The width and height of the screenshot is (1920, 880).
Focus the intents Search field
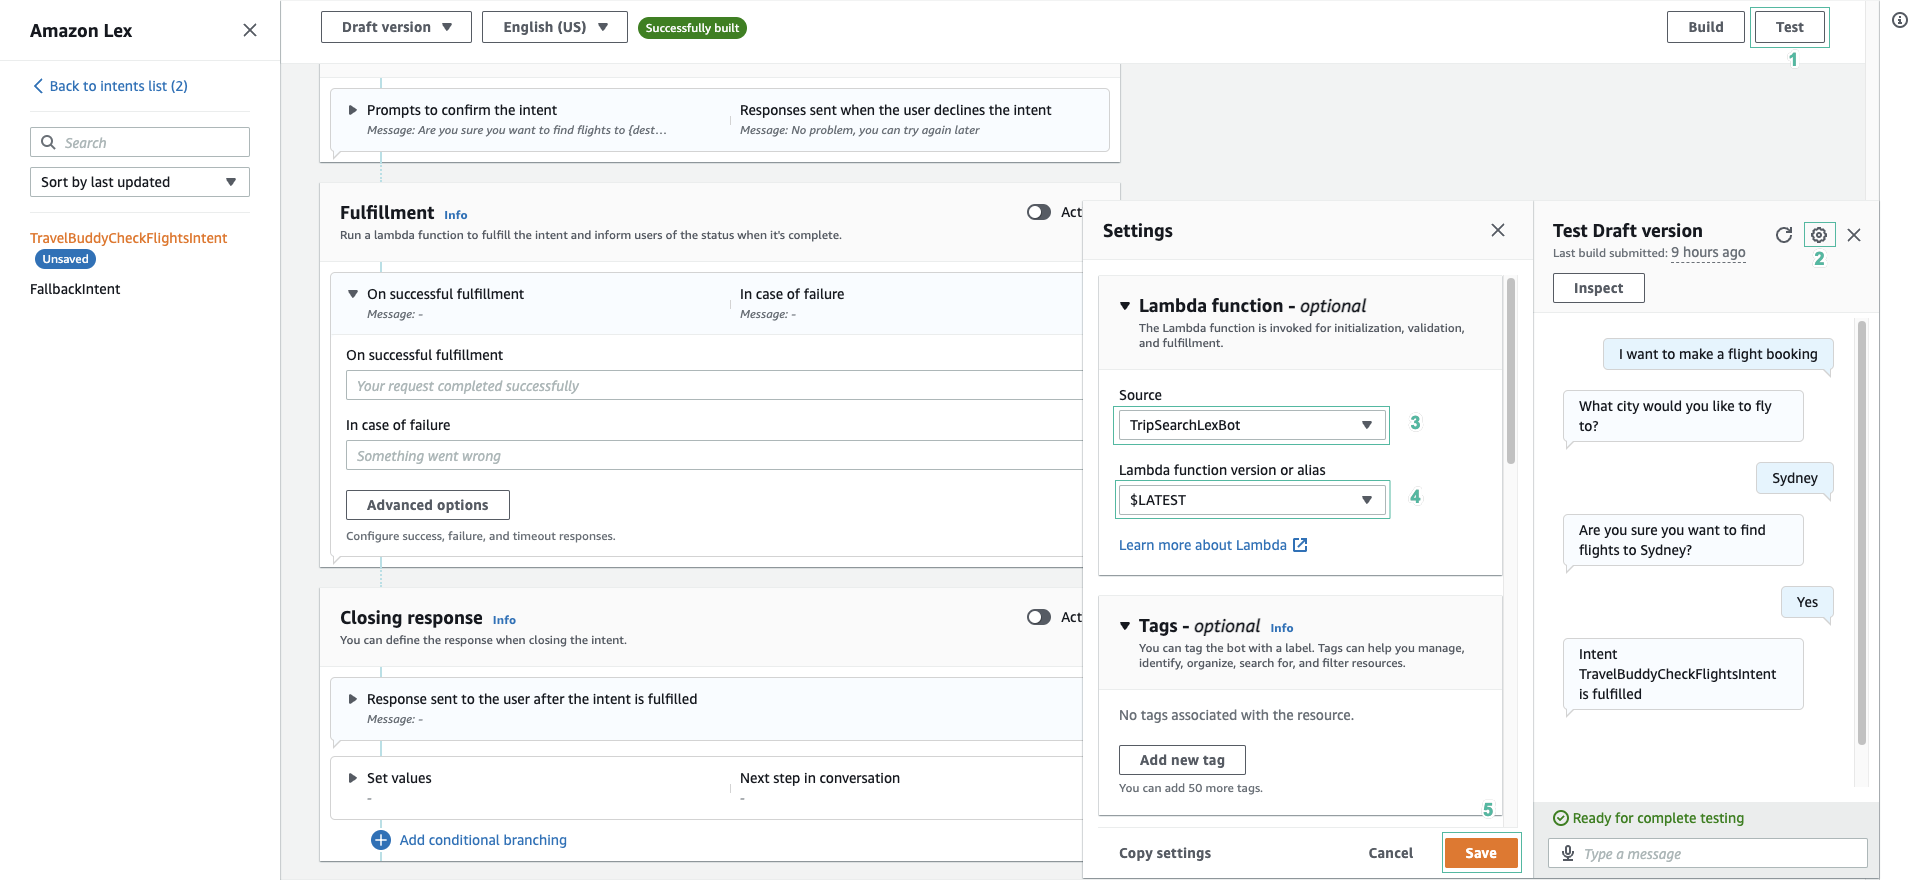tap(140, 142)
